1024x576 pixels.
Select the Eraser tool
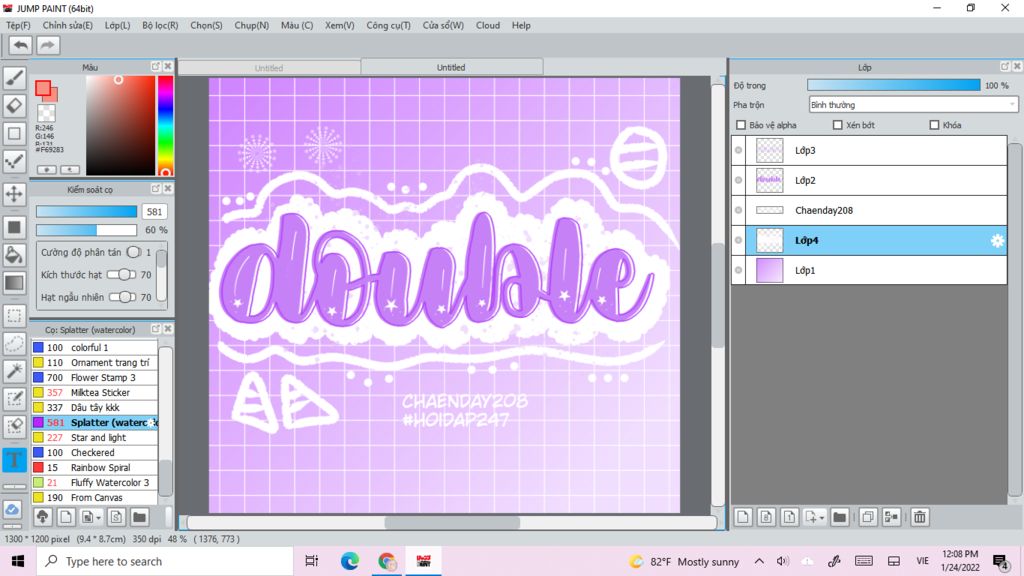pyautogui.click(x=14, y=105)
